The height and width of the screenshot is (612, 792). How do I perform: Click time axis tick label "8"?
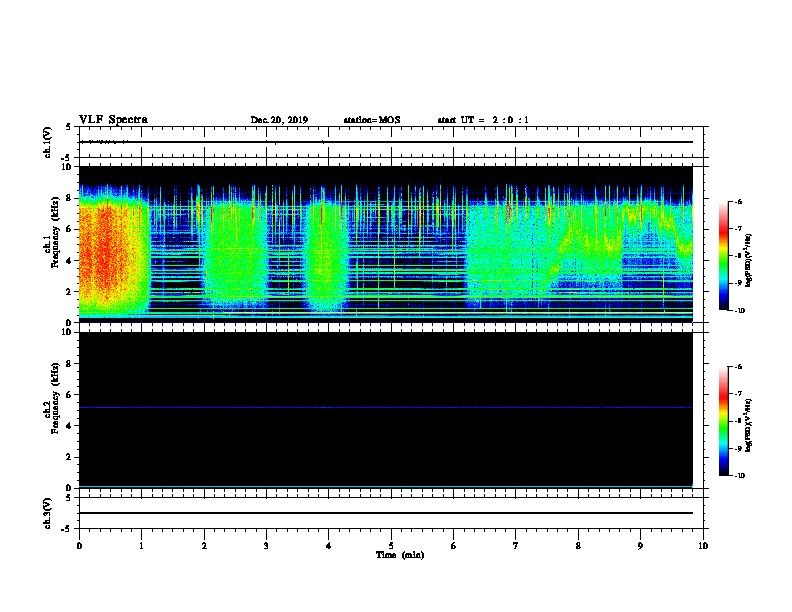pos(578,545)
